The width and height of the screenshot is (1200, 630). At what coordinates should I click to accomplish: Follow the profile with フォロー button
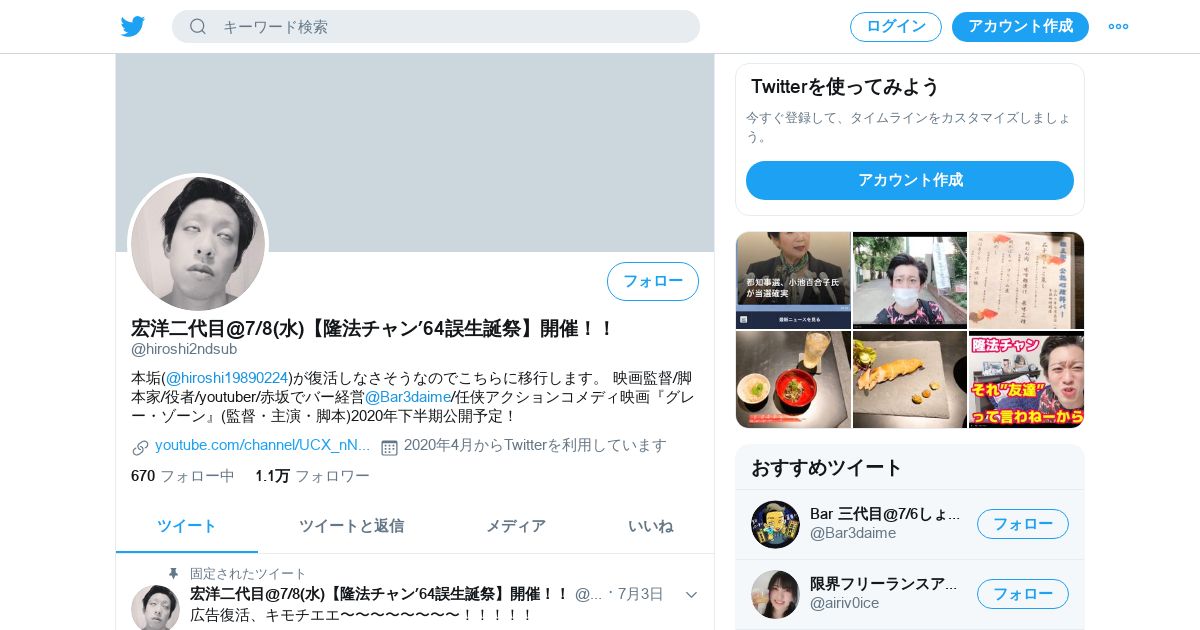tap(653, 282)
